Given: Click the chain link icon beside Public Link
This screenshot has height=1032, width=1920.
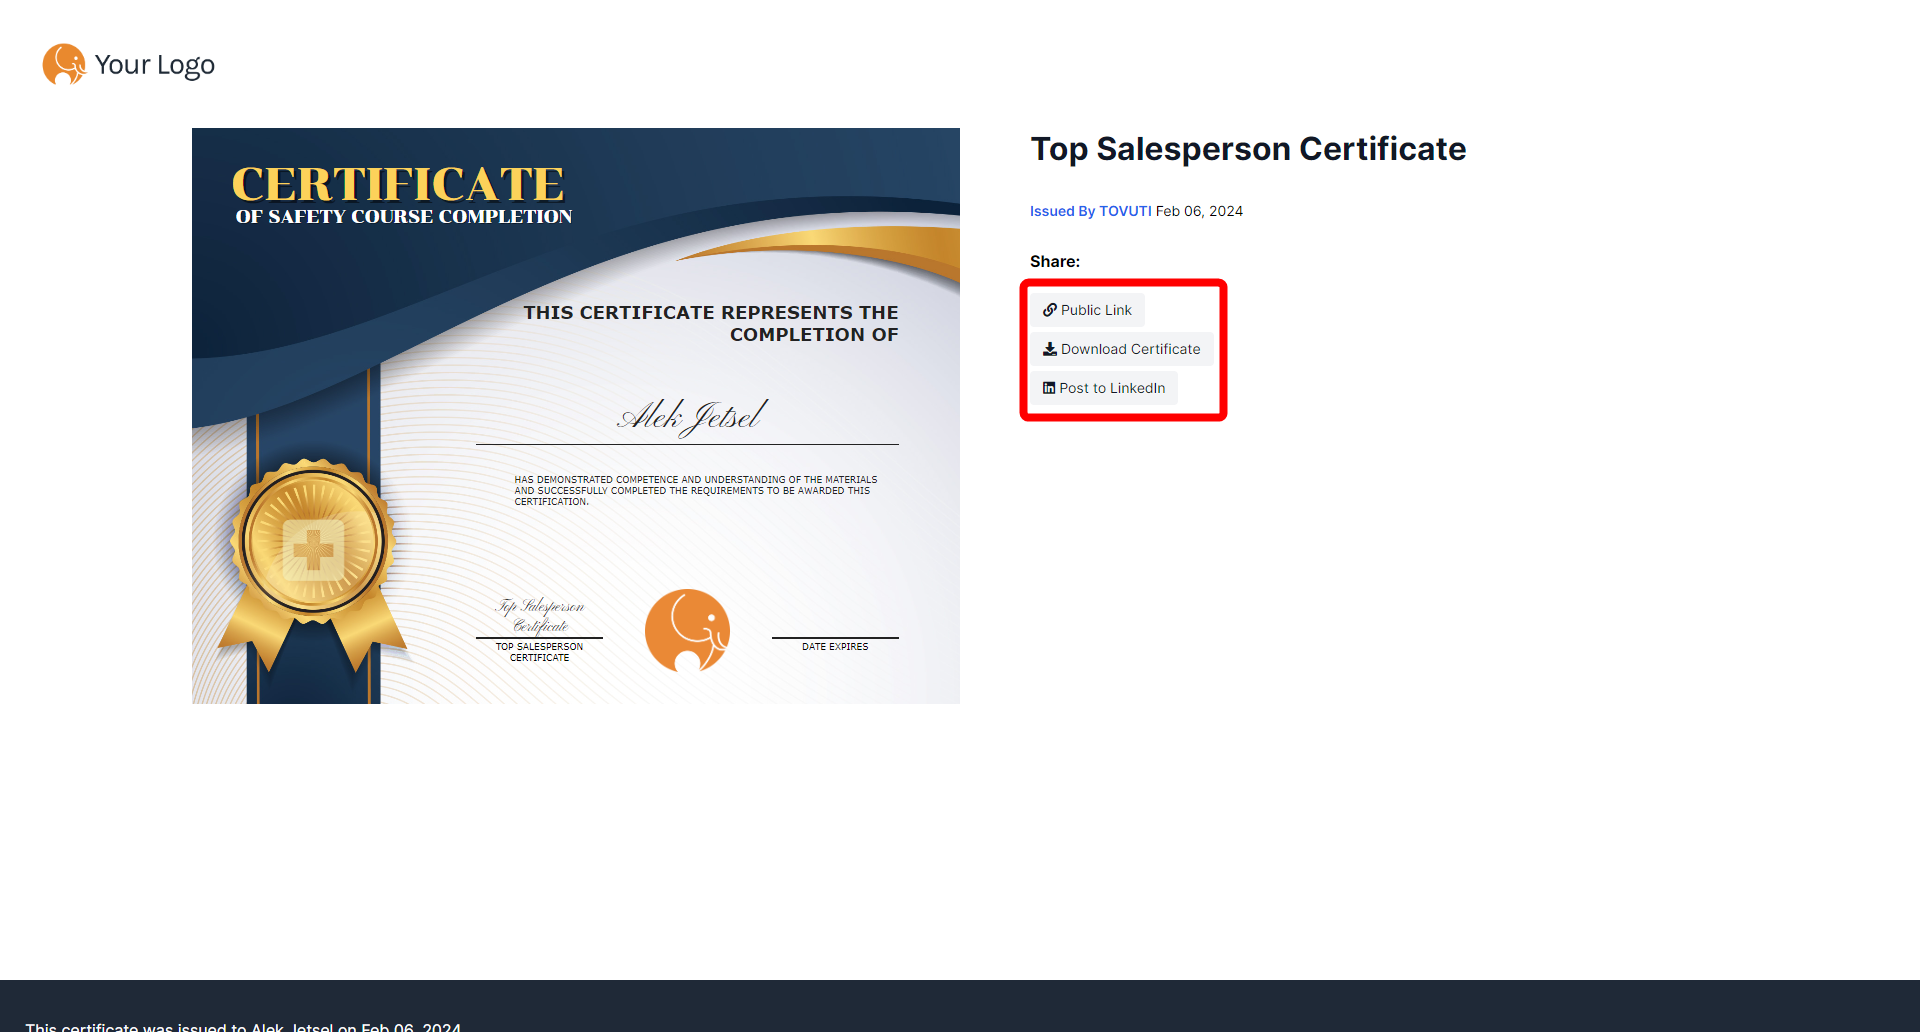Looking at the screenshot, I should pyautogui.click(x=1049, y=310).
